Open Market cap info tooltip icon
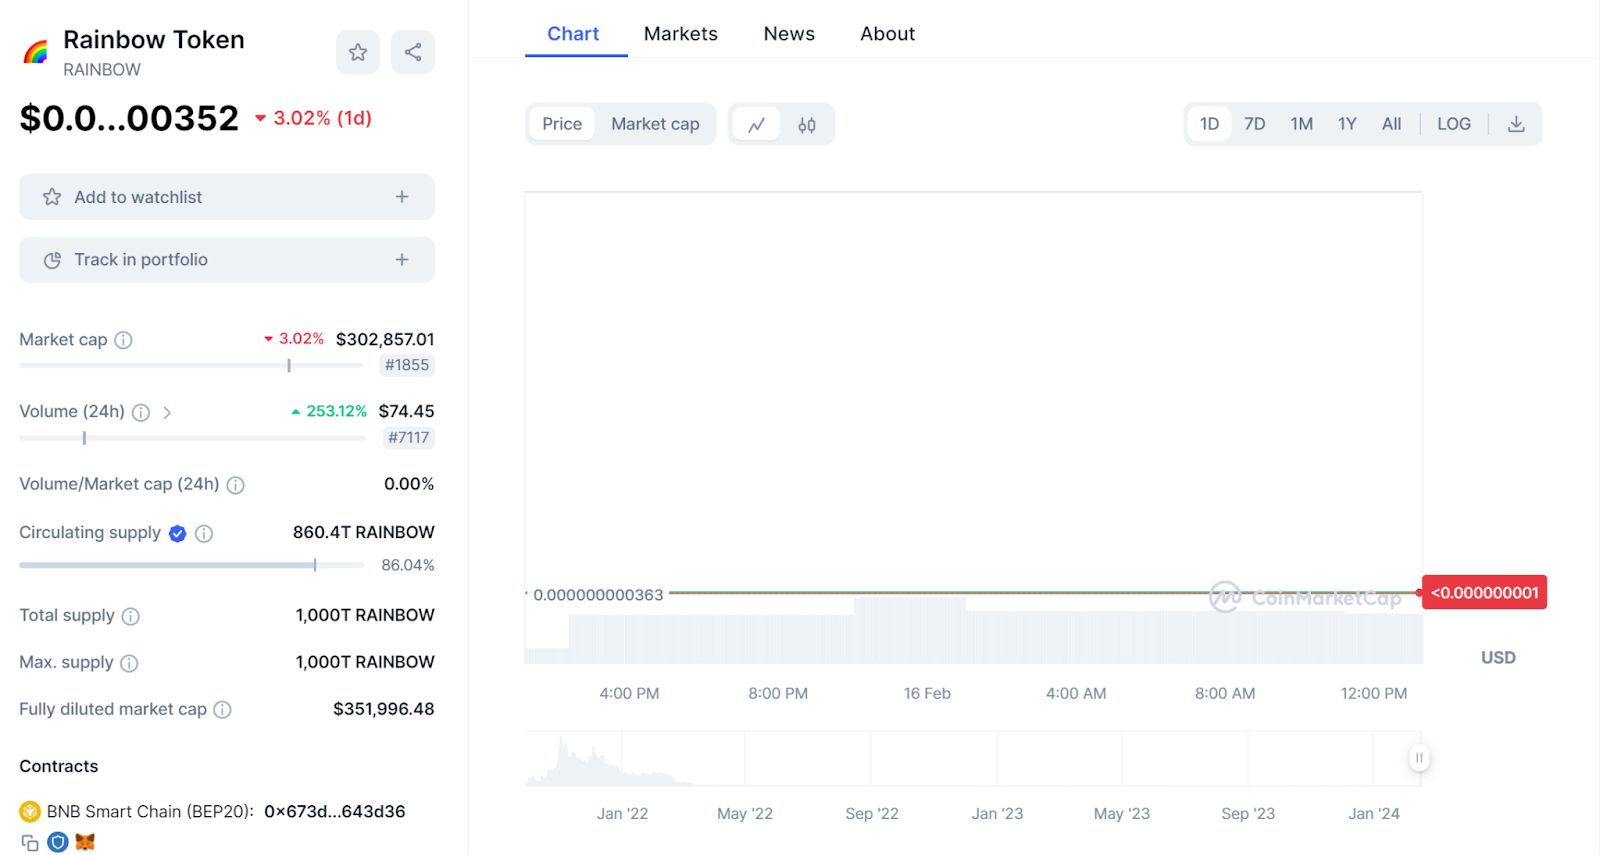Screen dimensions: 1600x855 click(x=123, y=340)
